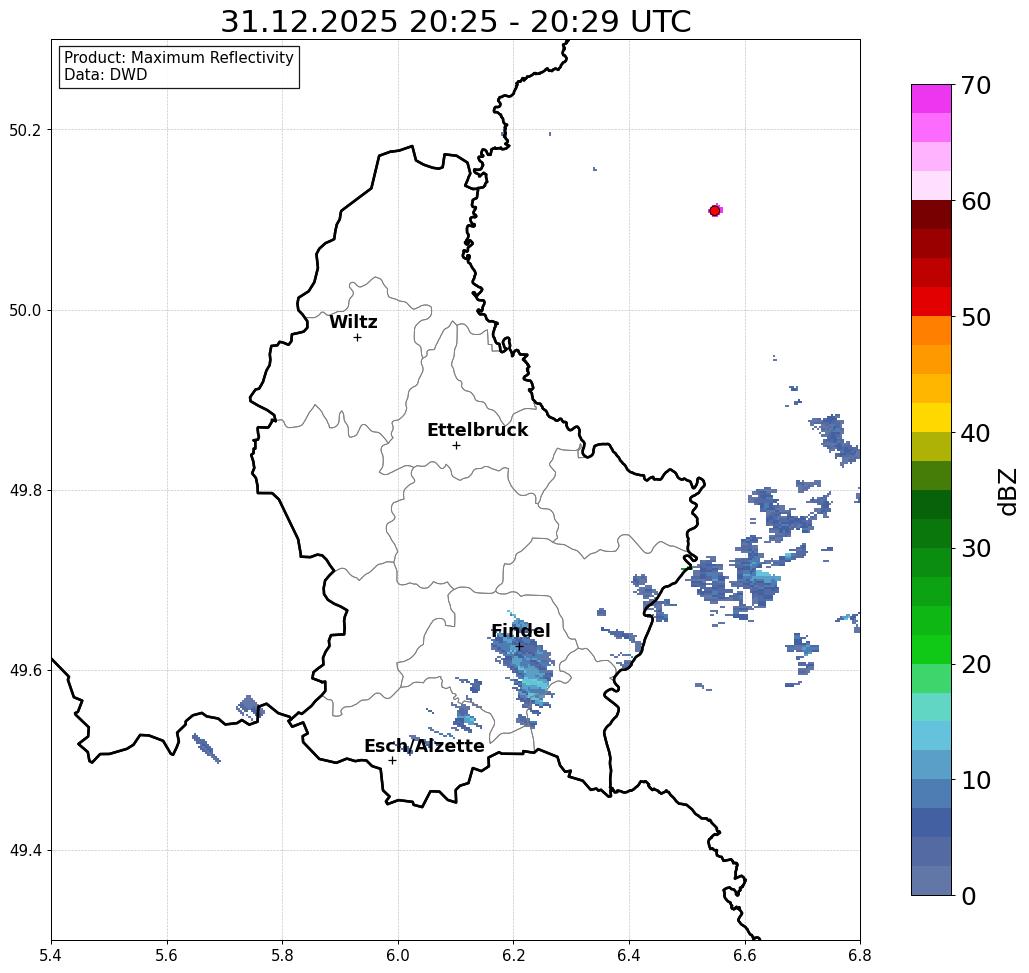Click the dark maroon swatch just below 60 dBZ

931,215
